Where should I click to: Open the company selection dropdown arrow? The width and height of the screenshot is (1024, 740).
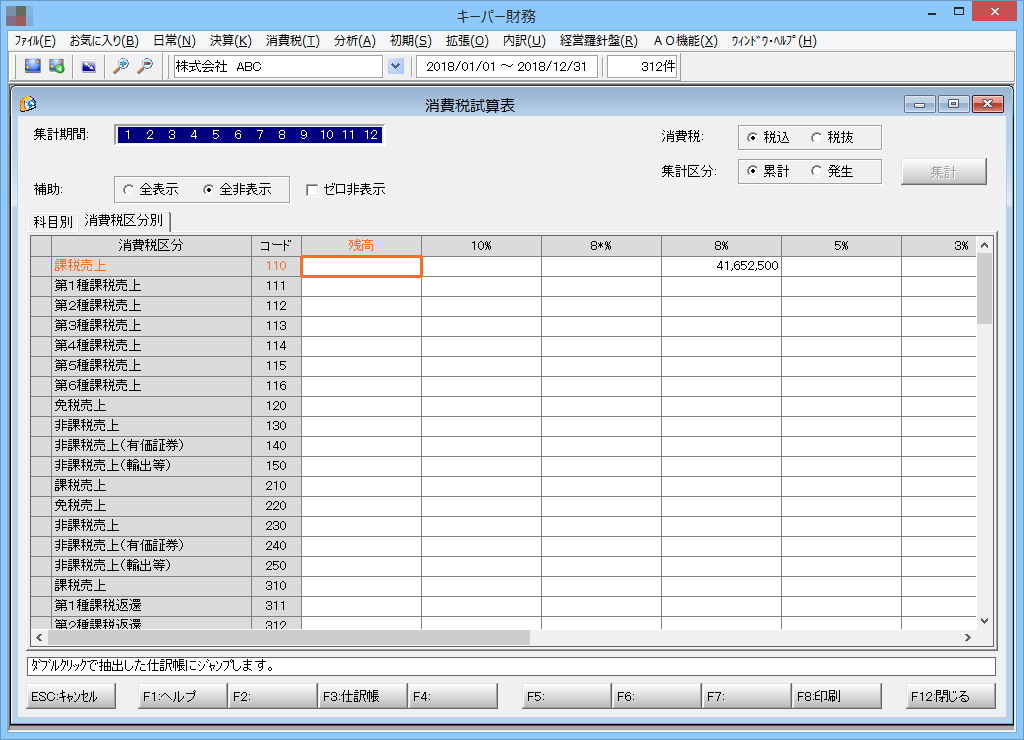[396, 66]
